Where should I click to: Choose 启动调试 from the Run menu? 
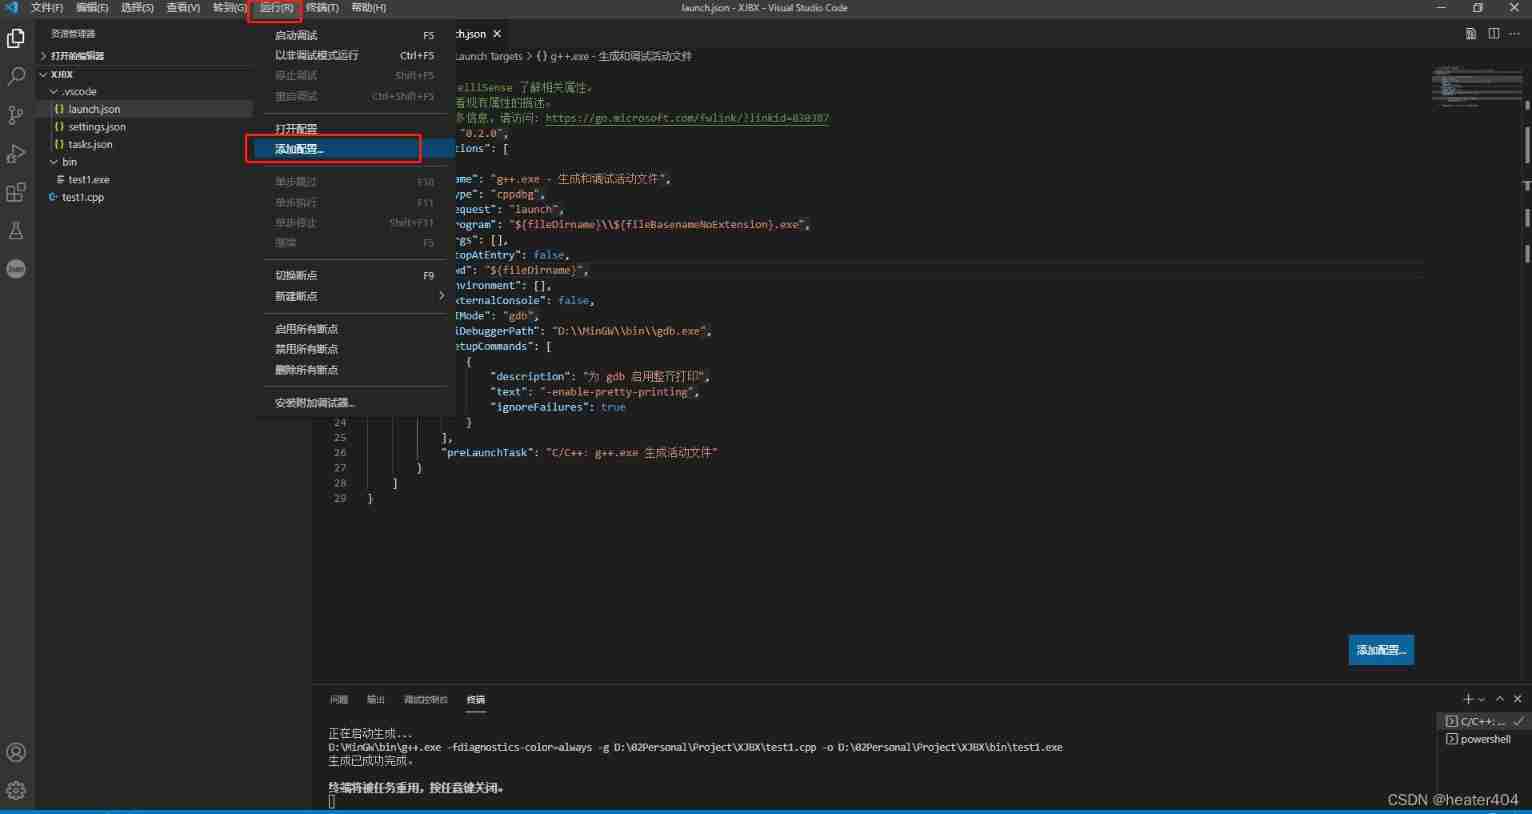(x=353, y=35)
